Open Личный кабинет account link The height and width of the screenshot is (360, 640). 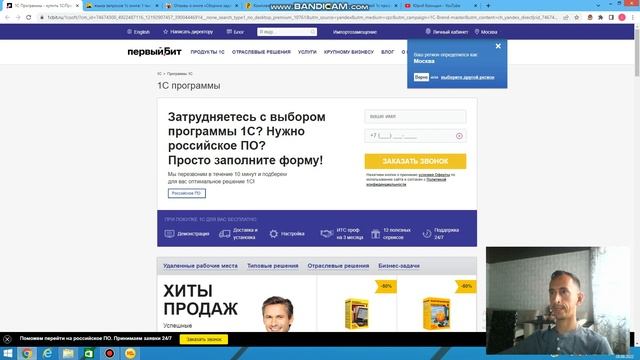click(447, 32)
